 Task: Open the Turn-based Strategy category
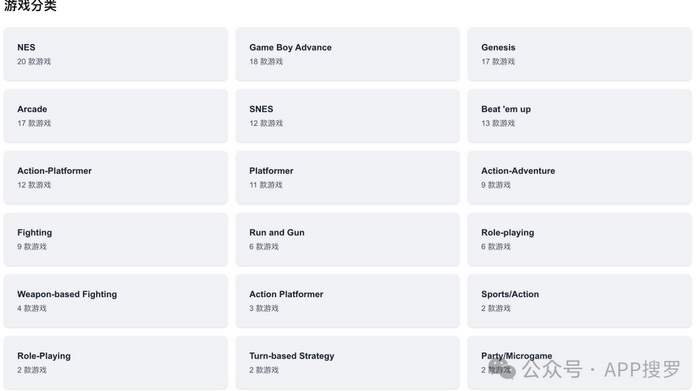(348, 363)
